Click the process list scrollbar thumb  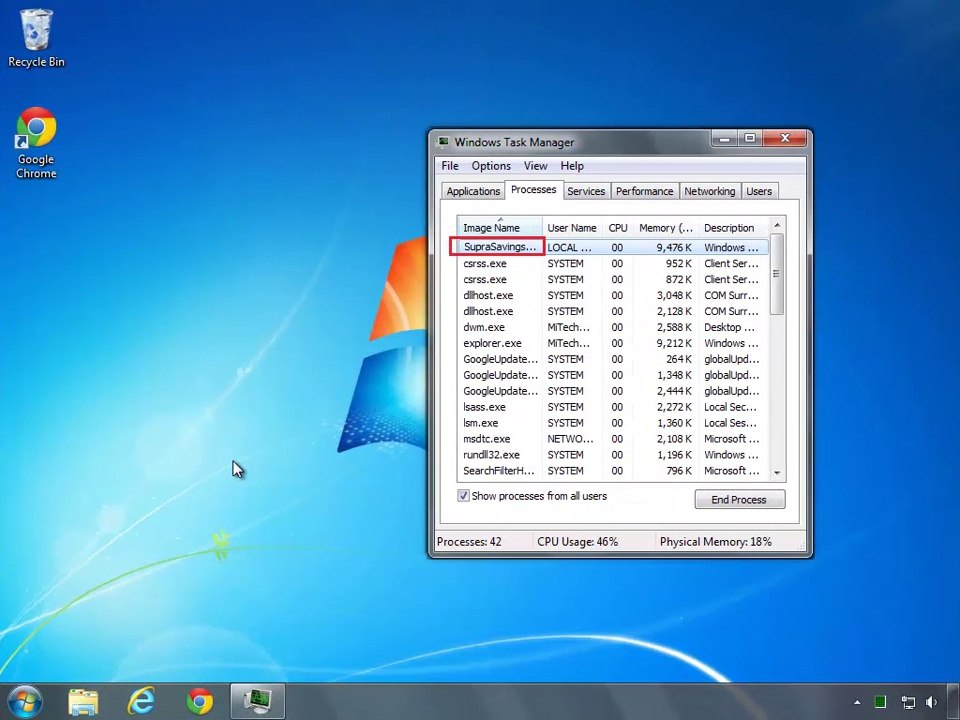[x=777, y=274]
